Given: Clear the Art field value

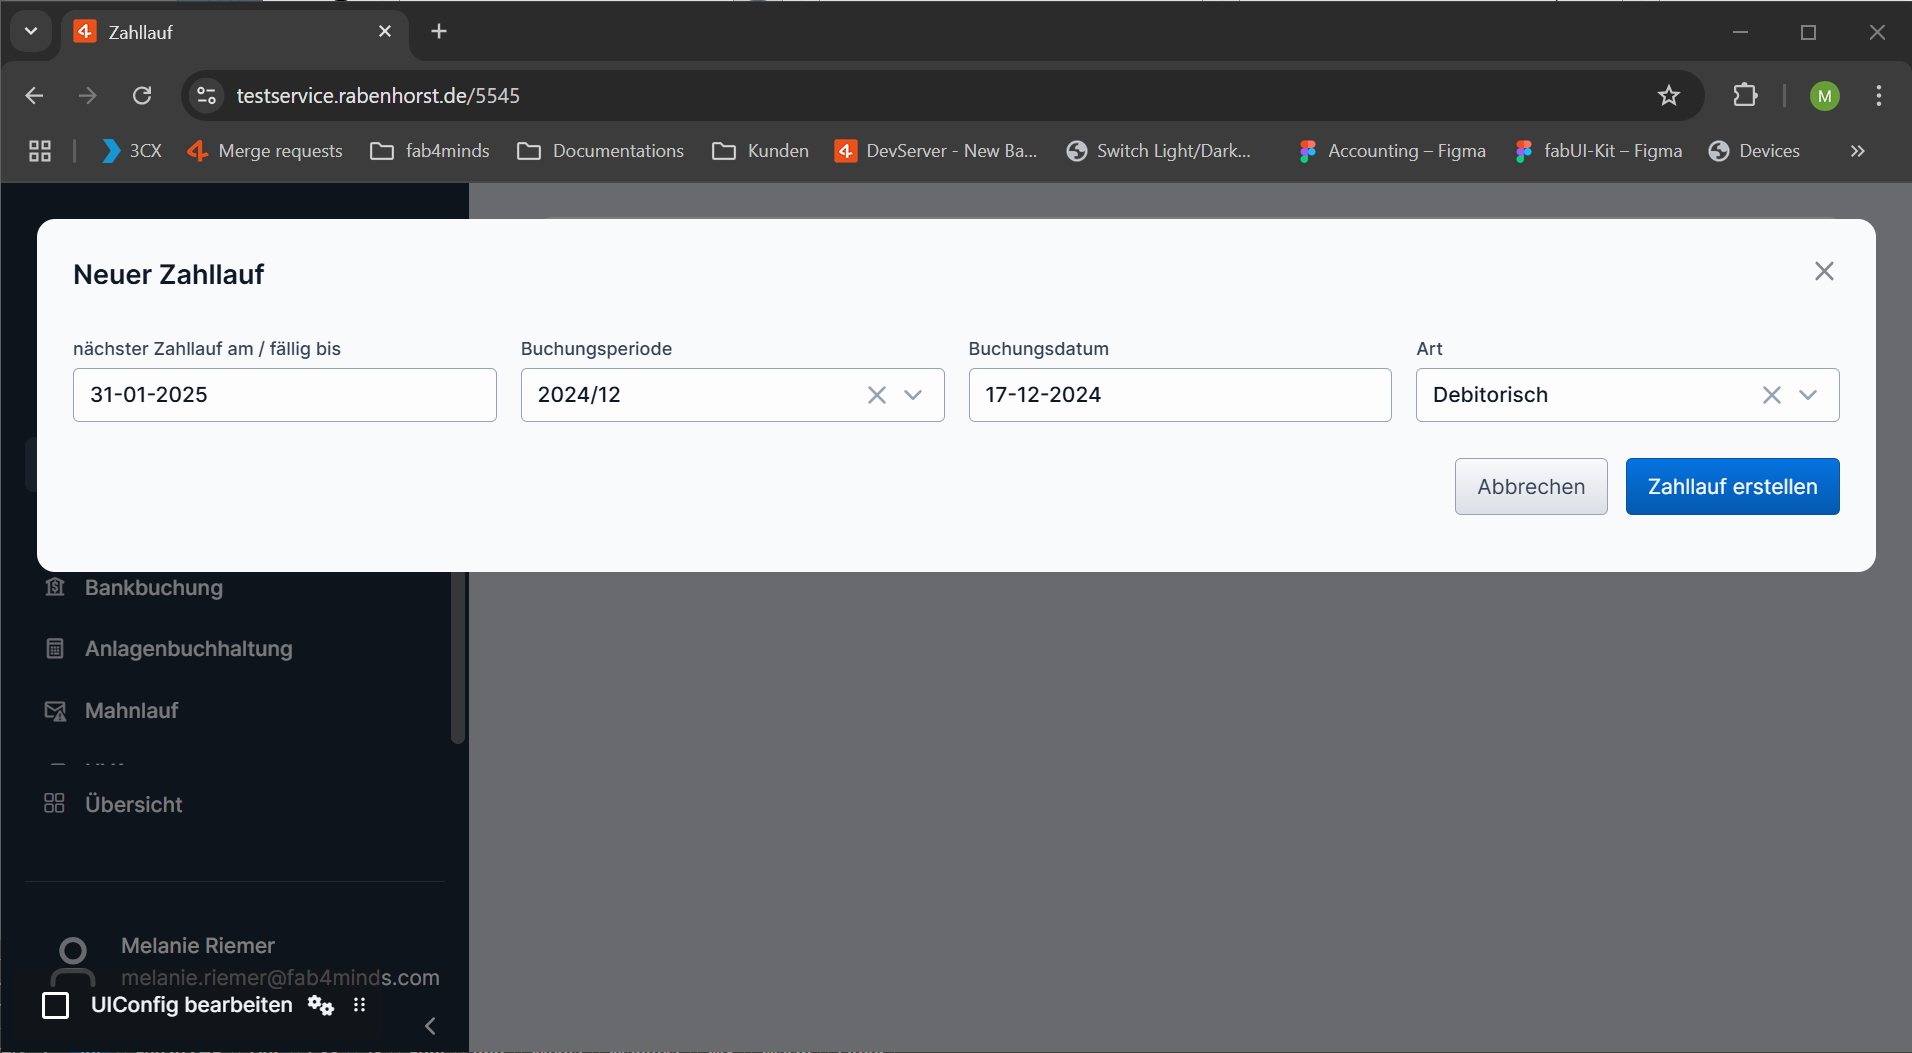Looking at the screenshot, I should point(1771,395).
